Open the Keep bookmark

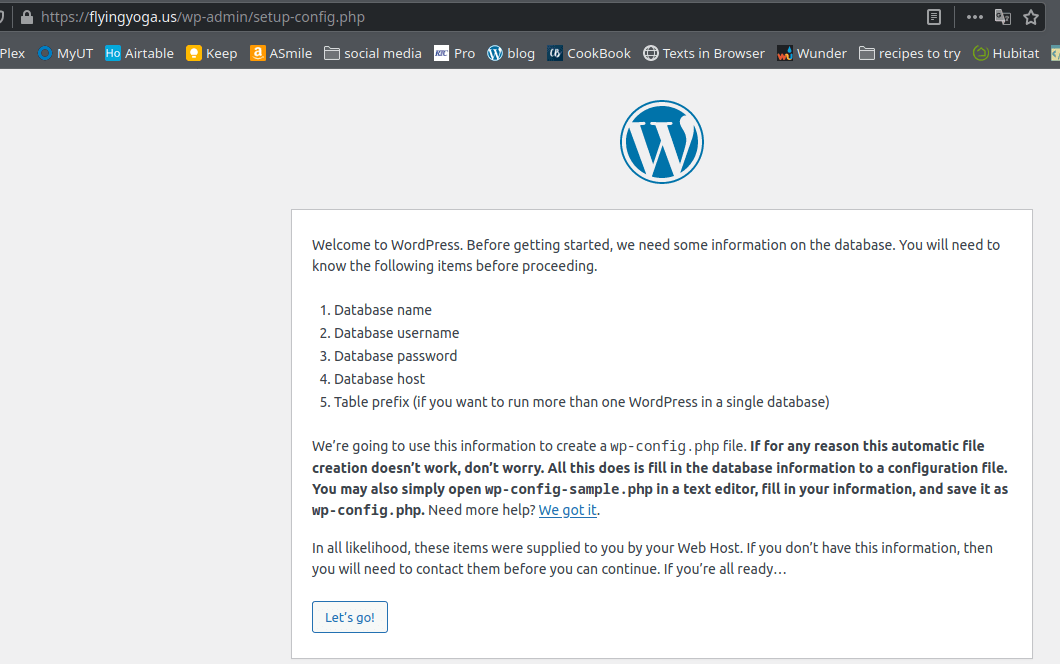pos(211,53)
